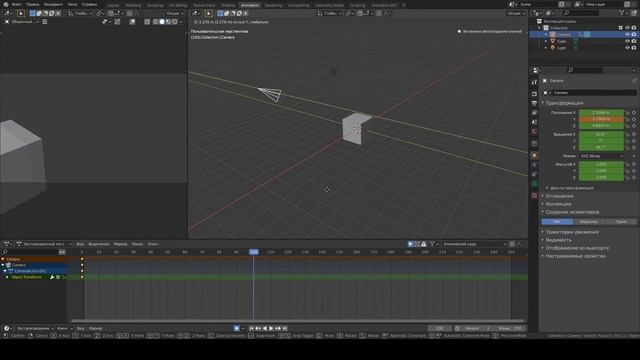Image resolution: width=640 pixels, height=360 pixels.
Task: Open the View Layer properties tab
Action: 534,113
